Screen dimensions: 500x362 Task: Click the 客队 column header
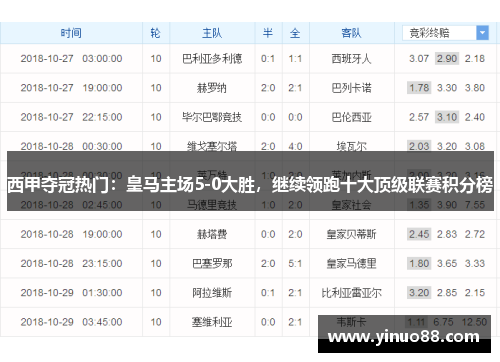[351, 33]
